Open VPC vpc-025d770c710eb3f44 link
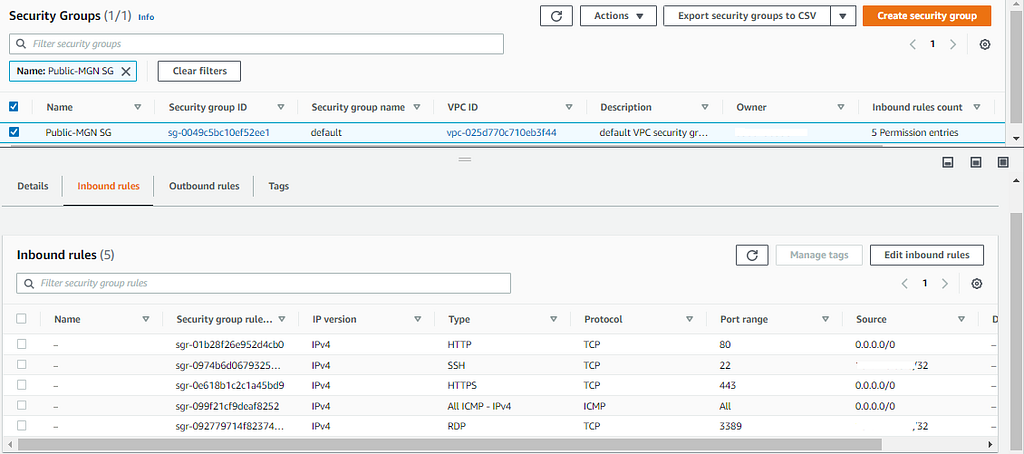This screenshot has height=454, width=1024. coord(502,133)
